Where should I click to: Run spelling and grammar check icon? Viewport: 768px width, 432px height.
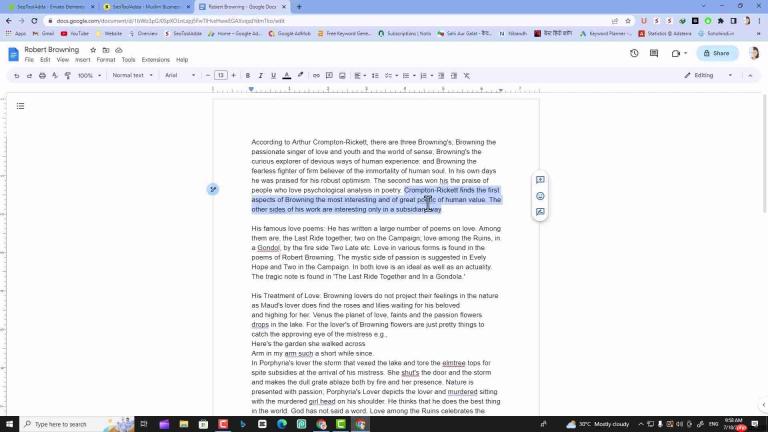pos(55,75)
